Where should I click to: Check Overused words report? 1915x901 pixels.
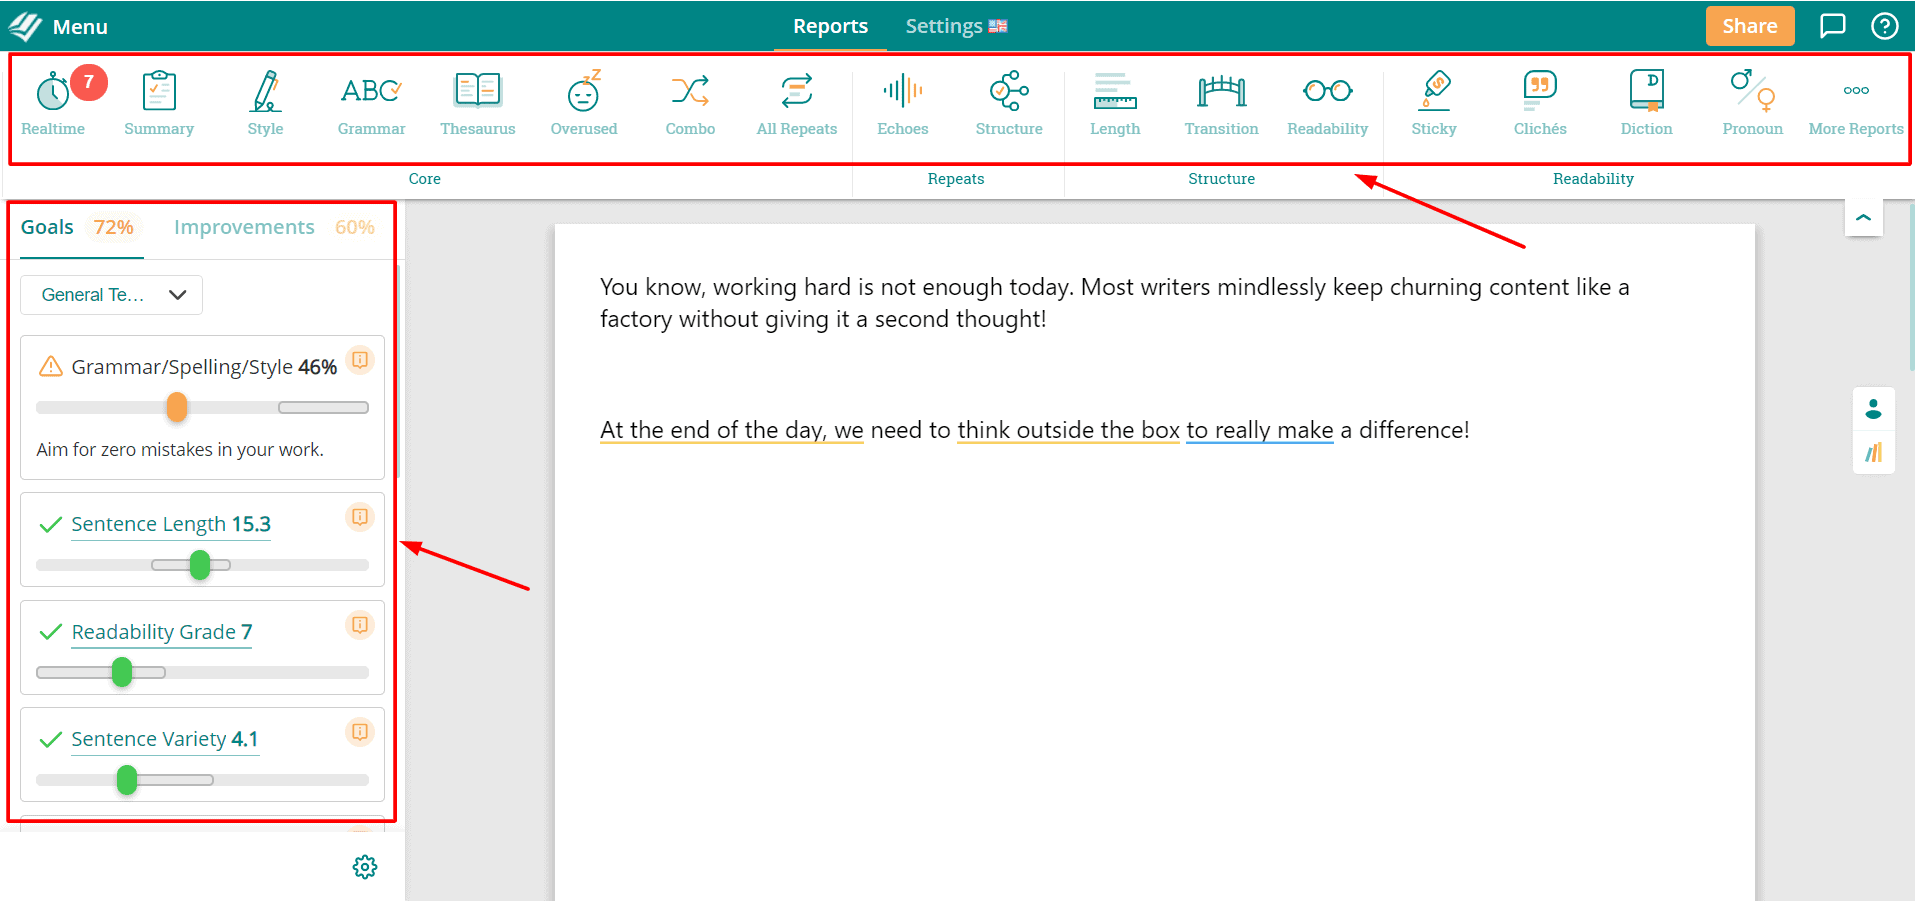(x=584, y=103)
